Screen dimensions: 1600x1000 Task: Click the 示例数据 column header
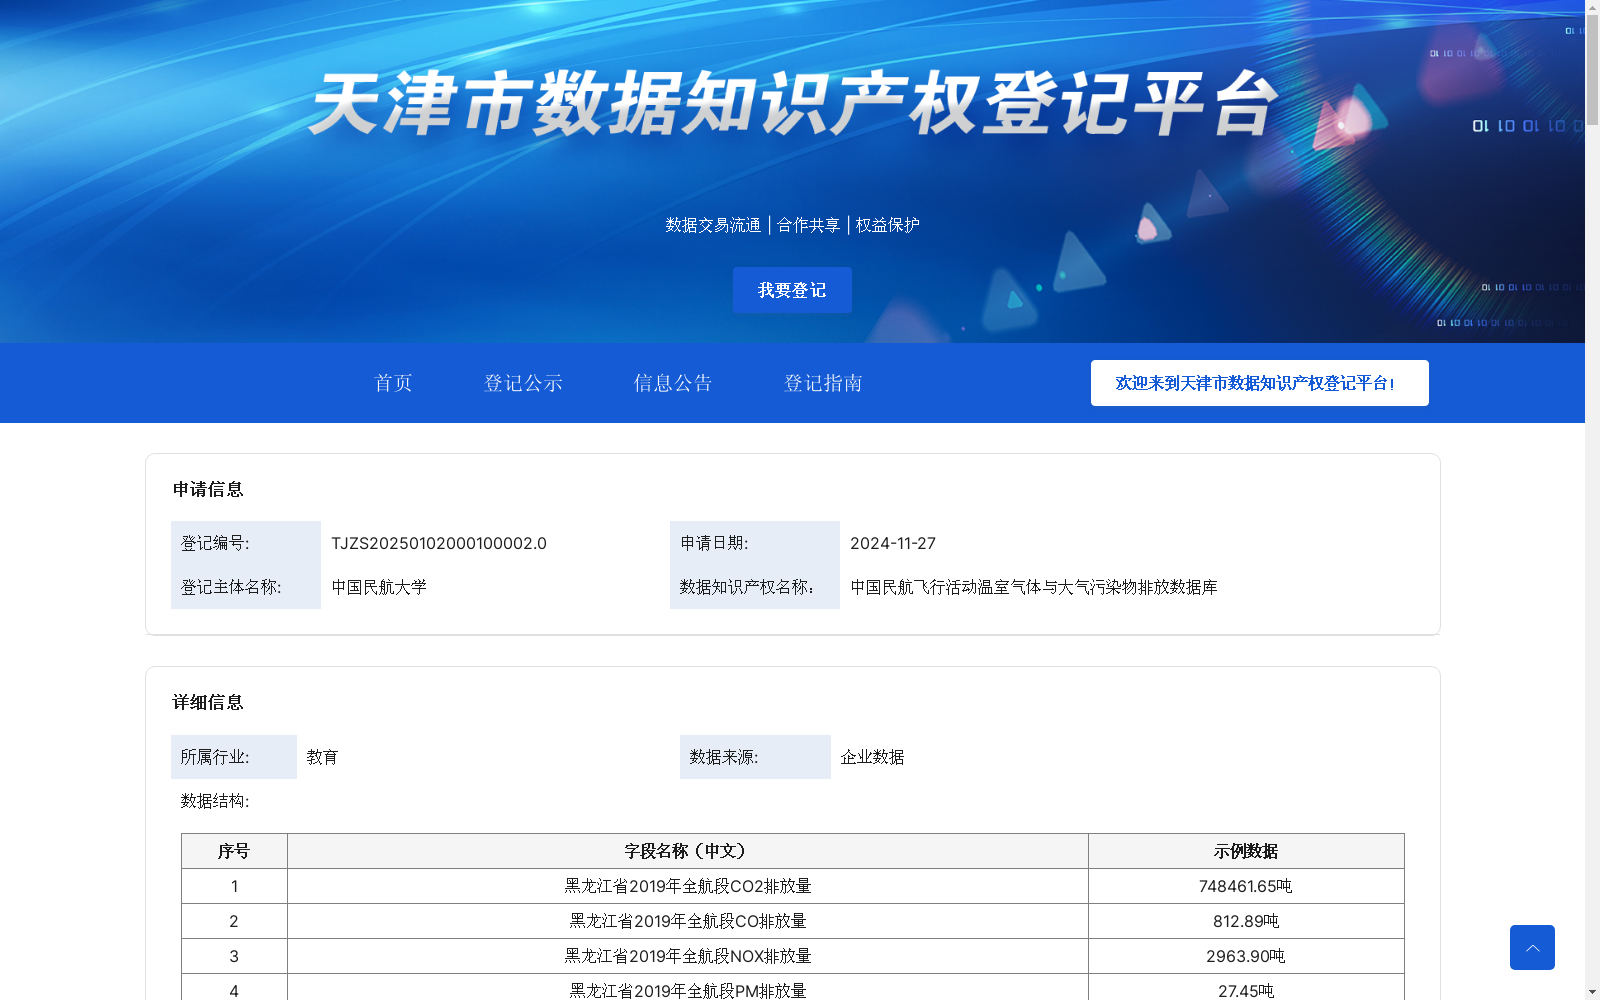click(x=1246, y=851)
